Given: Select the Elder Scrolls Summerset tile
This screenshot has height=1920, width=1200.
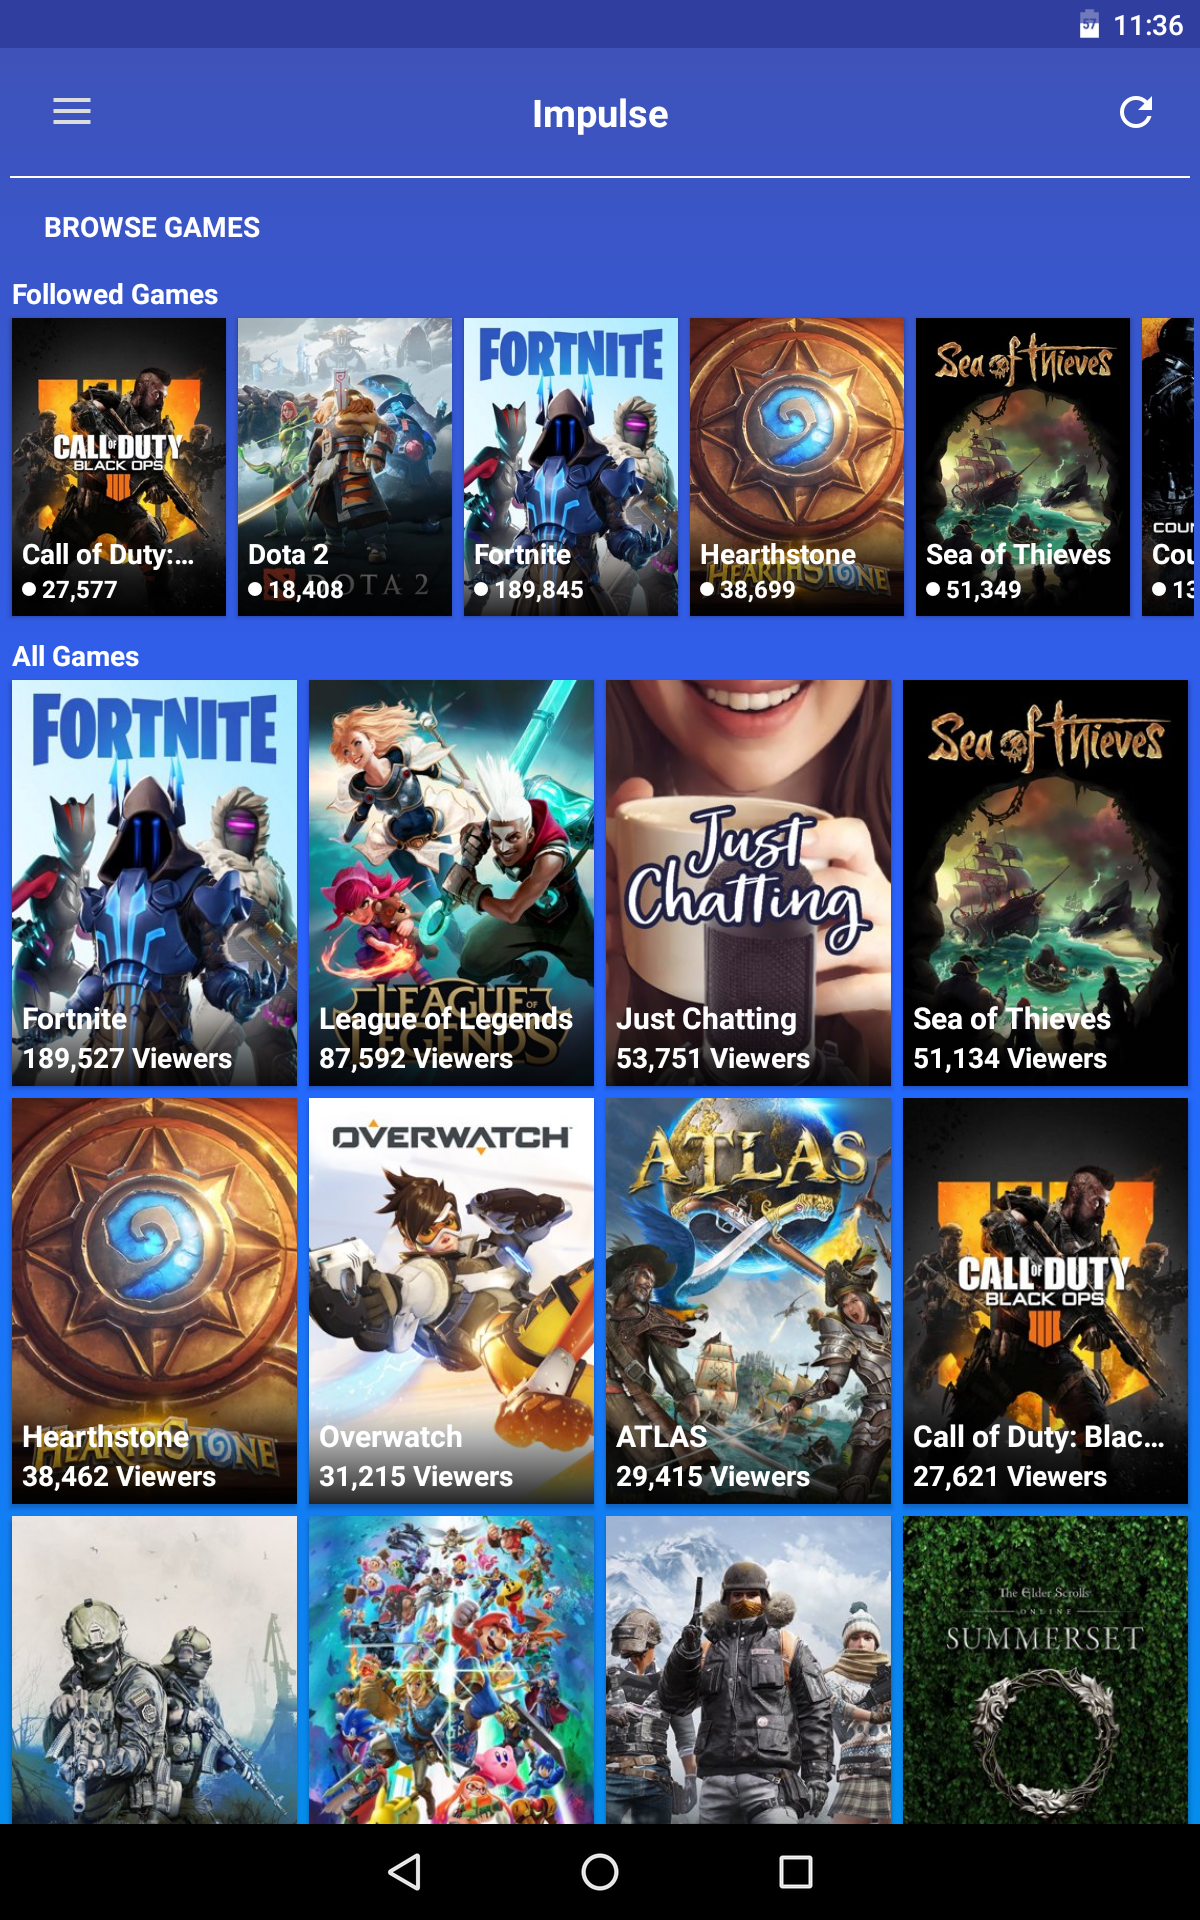Looking at the screenshot, I should (x=1046, y=1670).
